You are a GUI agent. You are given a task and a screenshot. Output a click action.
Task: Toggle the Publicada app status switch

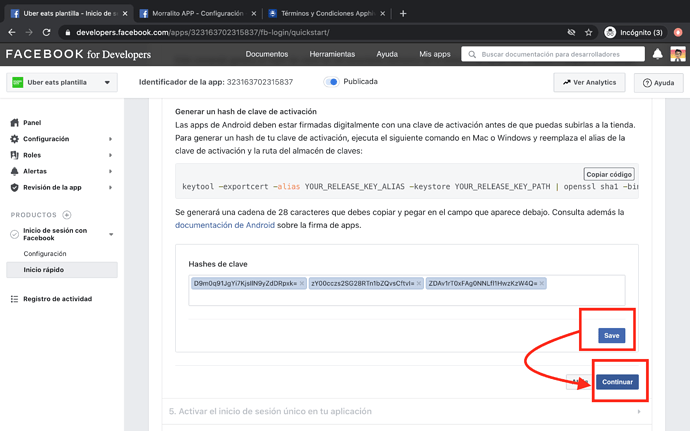[331, 82]
